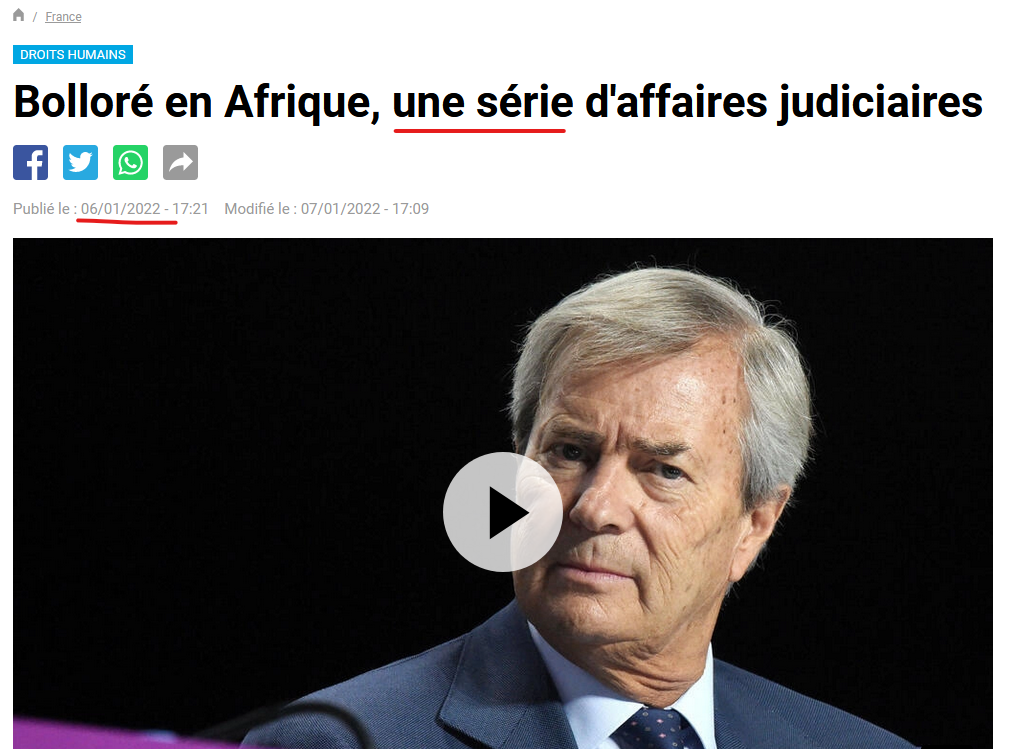Share the article on Facebook
Viewport: 1013px width, 749px height.
tap(30, 162)
